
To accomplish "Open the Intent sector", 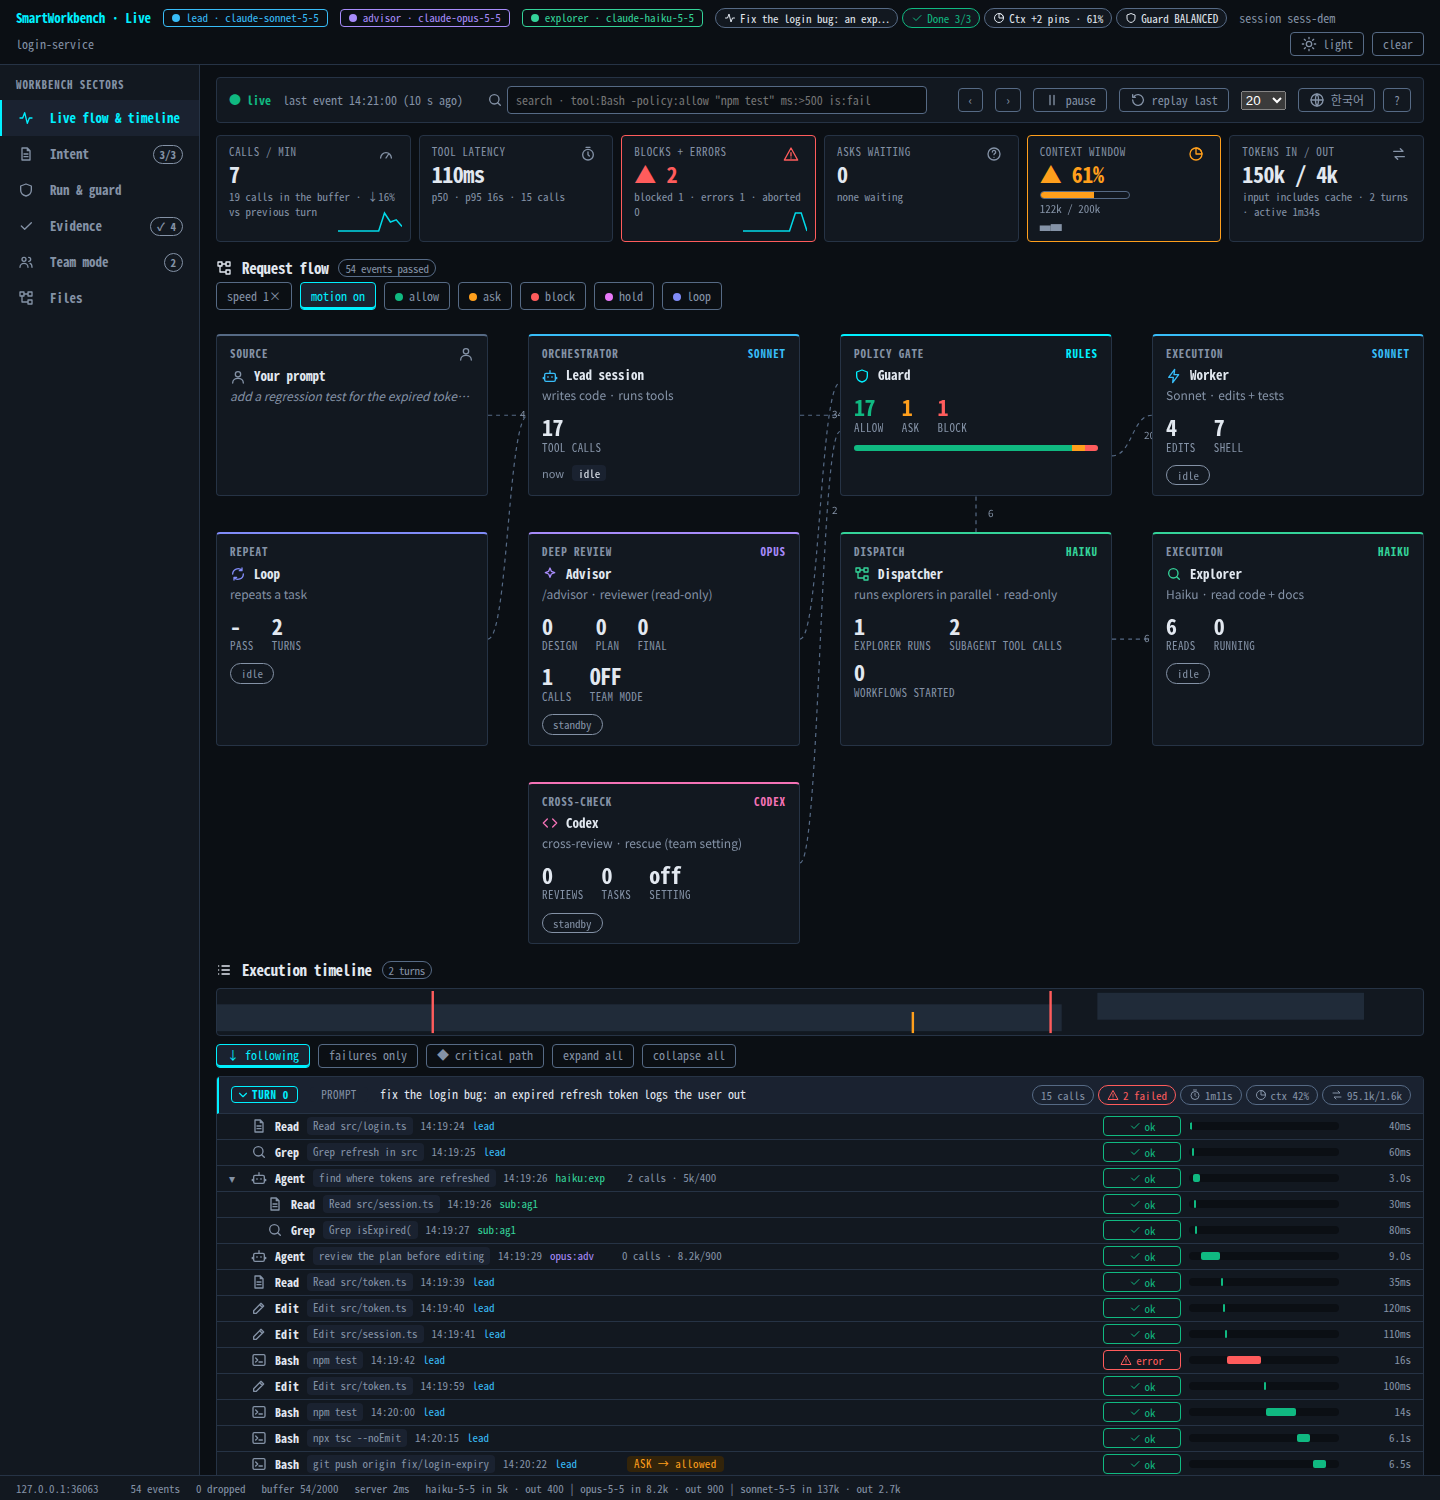I will pos(100,154).
